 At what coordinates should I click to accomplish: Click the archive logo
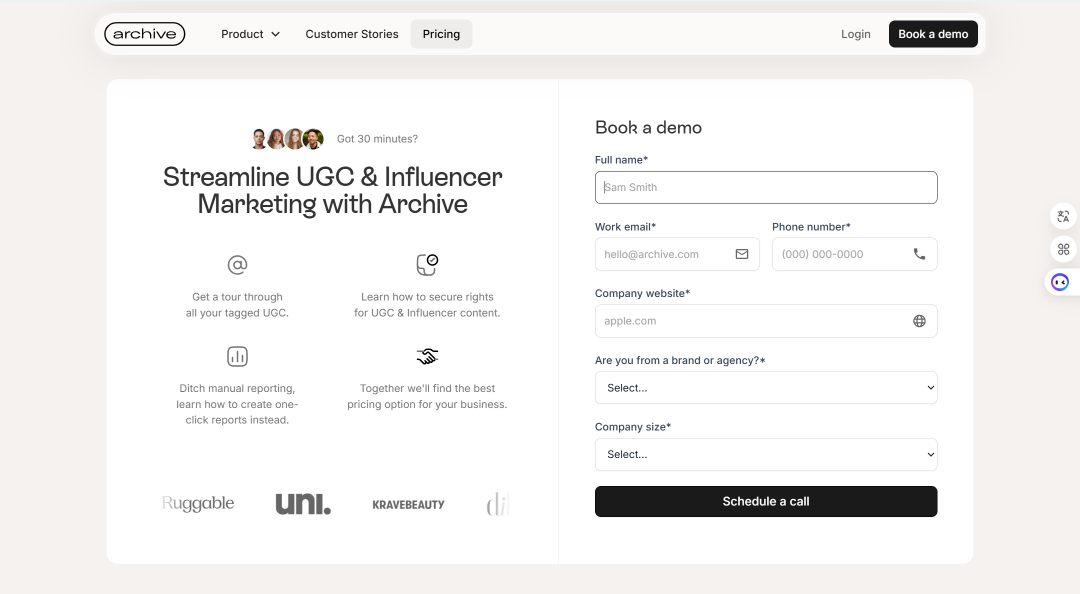[x=145, y=34]
